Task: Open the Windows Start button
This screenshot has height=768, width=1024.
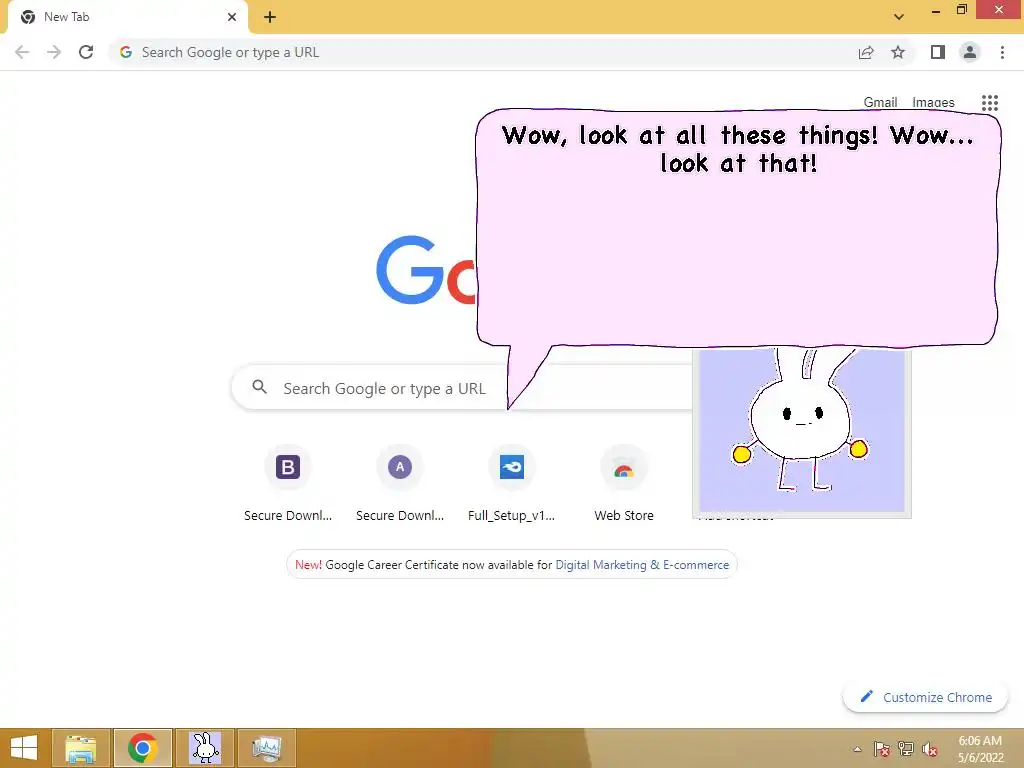Action: [24, 748]
